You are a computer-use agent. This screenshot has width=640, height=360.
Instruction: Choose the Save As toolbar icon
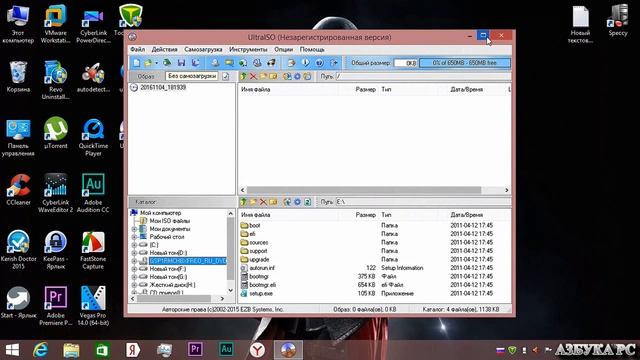[196, 63]
